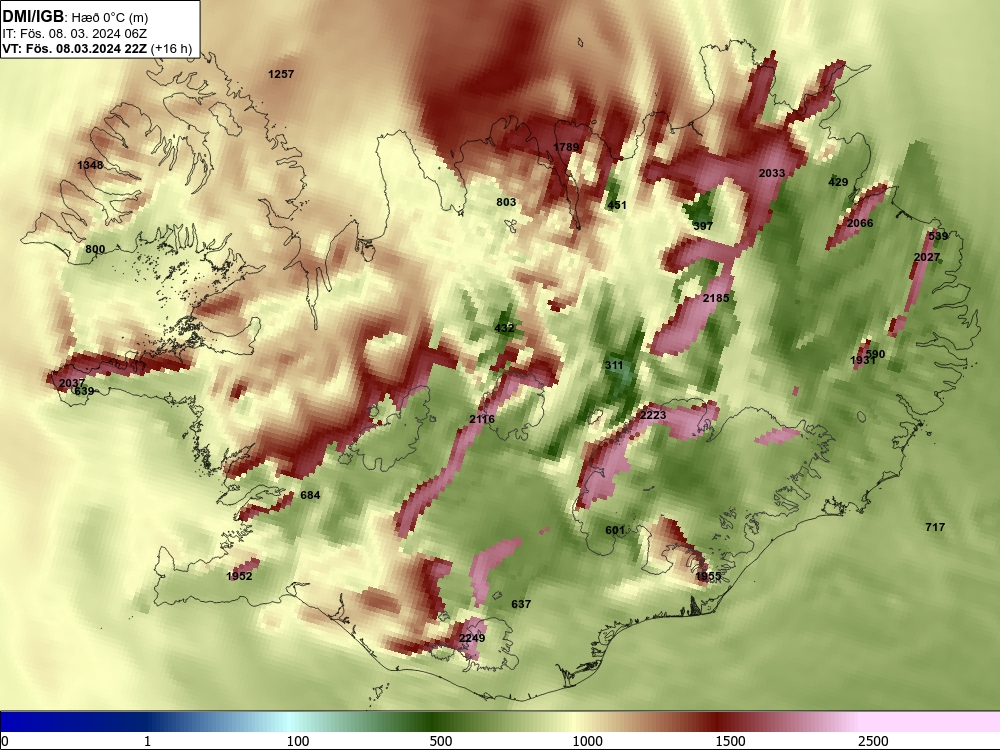
Task: Click the map value label '311'
Action: 614,365
